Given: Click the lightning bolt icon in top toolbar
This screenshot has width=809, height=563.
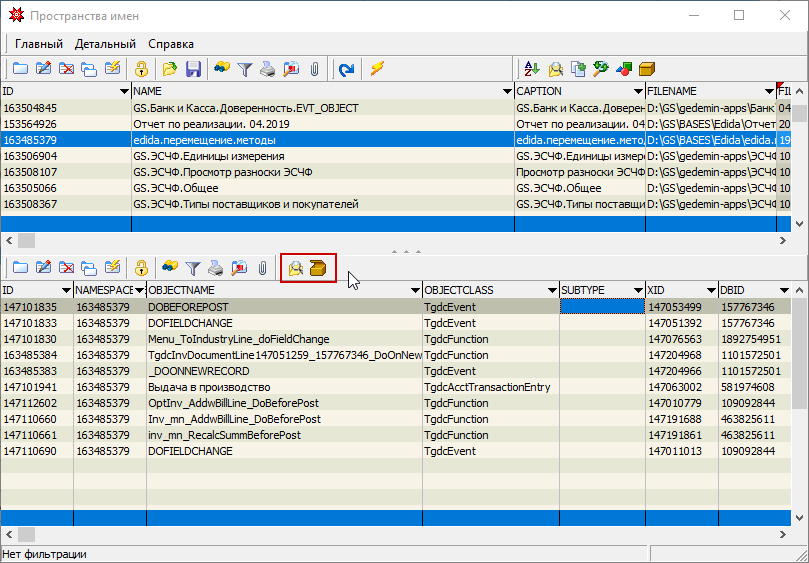Looking at the screenshot, I should [x=377, y=69].
